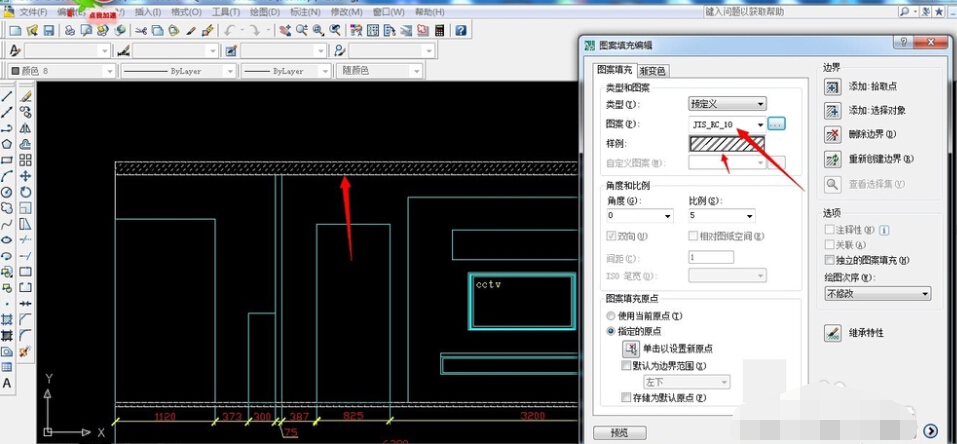Viewport: 957px width, 444px height.
Task: Open the 标注(N) Dimension menu
Action: (306, 12)
